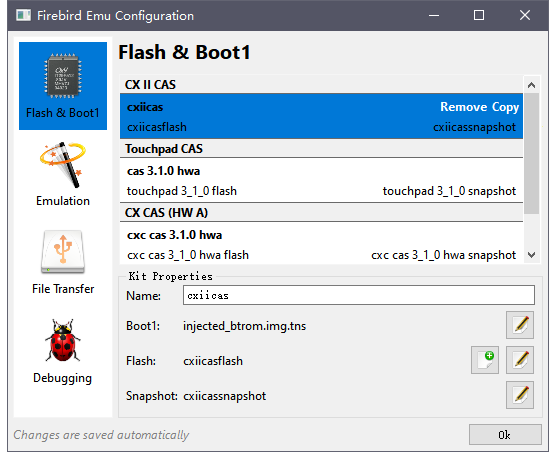Click the cxiicassnapshot text in selected kit

(474, 127)
